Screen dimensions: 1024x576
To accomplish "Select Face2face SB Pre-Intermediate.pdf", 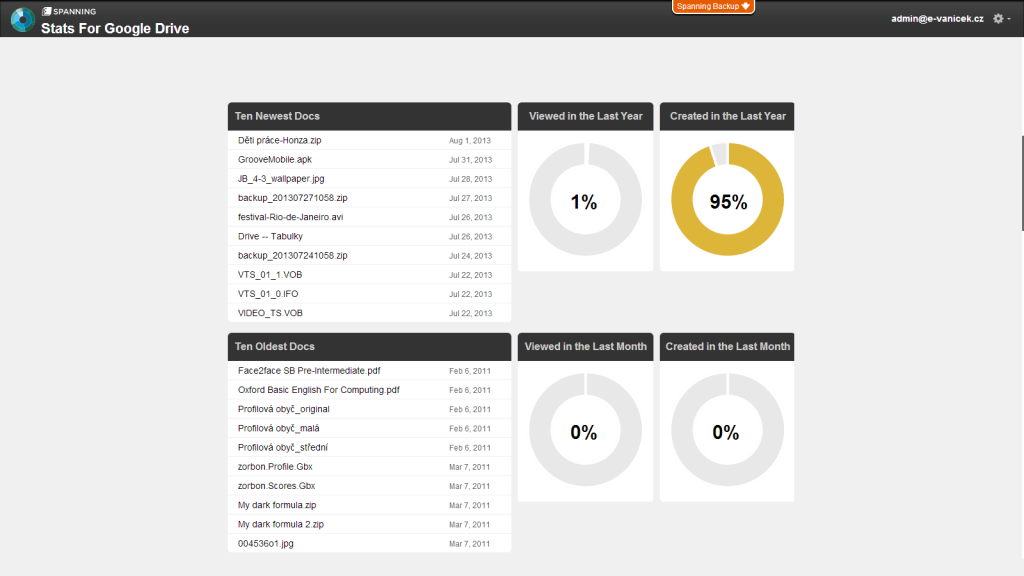I will coord(309,370).
